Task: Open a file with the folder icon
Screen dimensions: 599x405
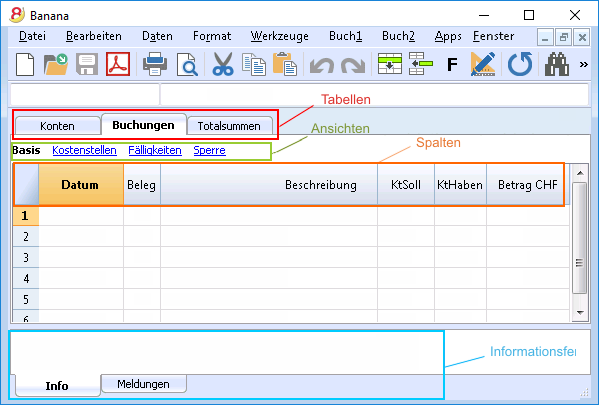Action: click(56, 64)
